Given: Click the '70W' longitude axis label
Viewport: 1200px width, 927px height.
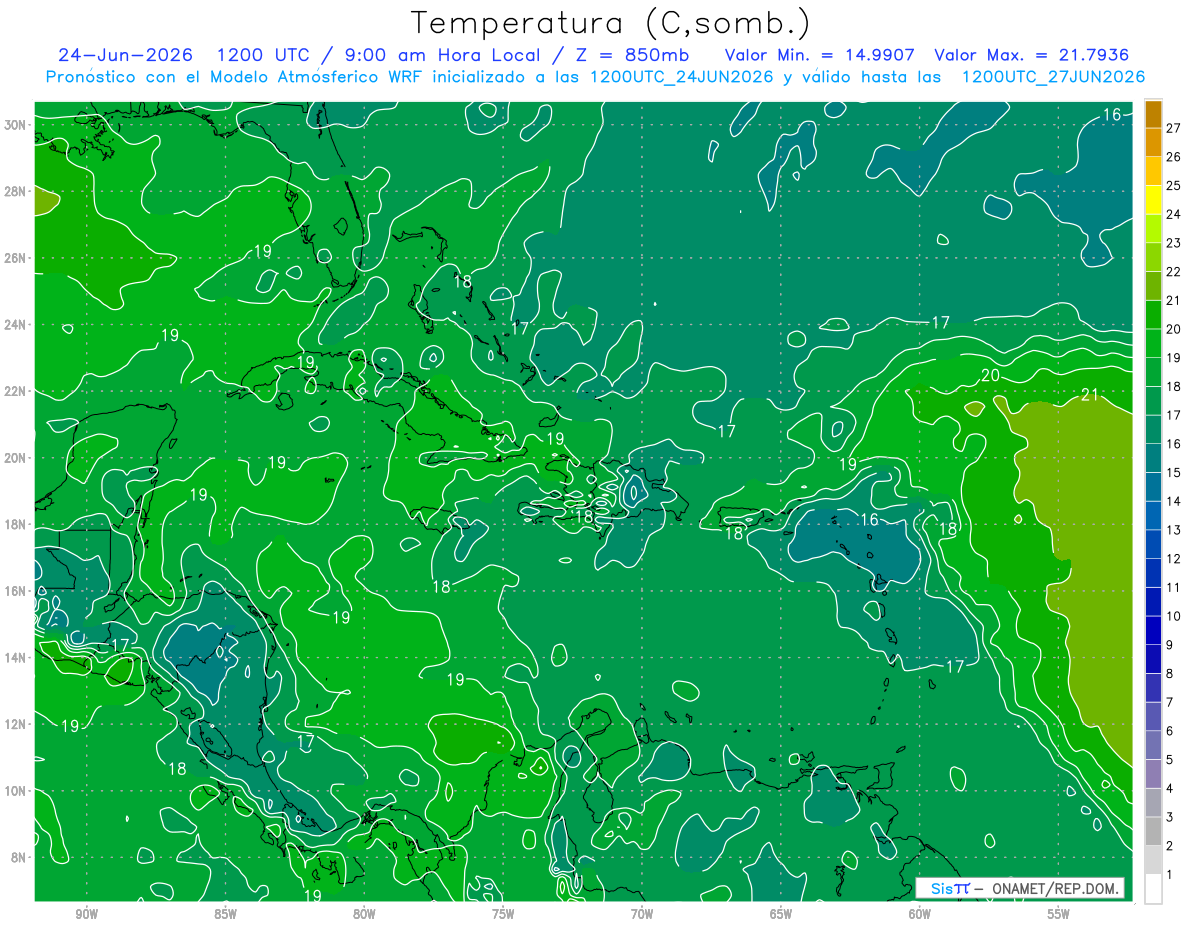Looking at the screenshot, I should pyautogui.click(x=642, y=914).
